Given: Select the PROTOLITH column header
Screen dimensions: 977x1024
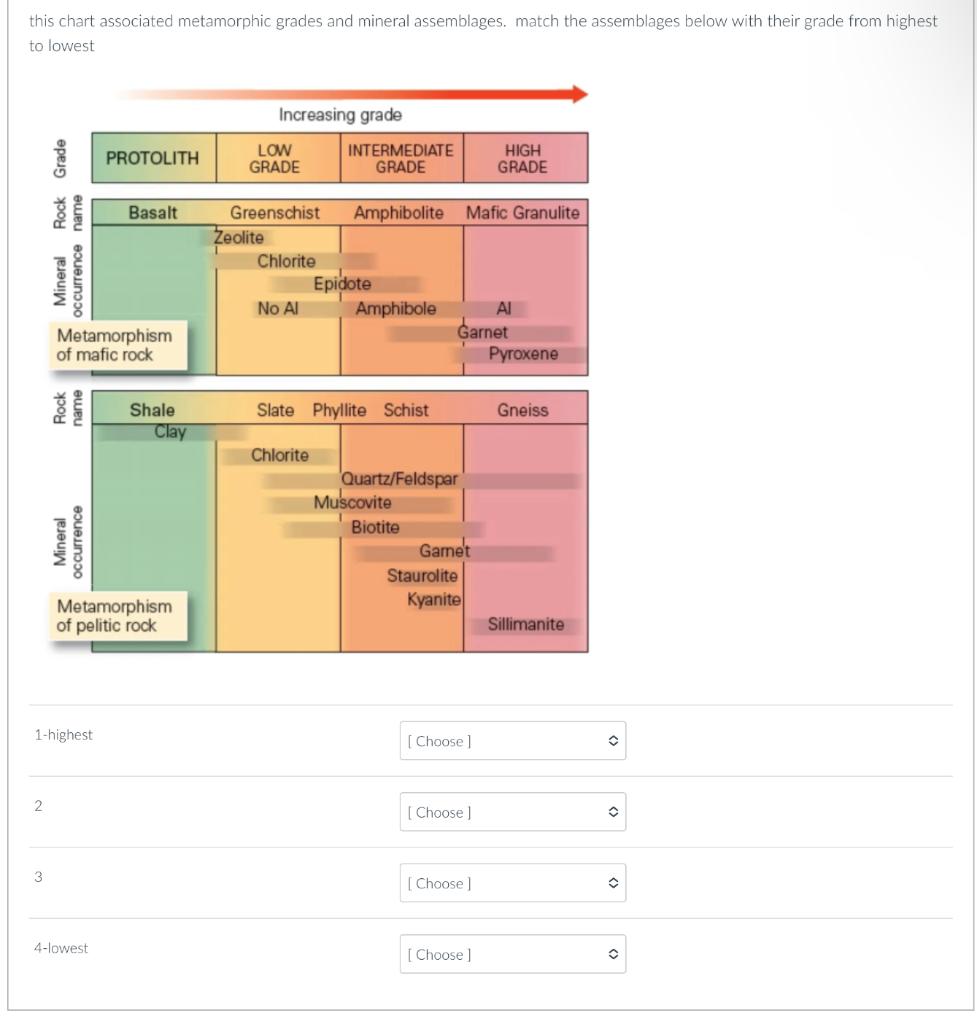Looking at the screenshot, I should click(x=150, y=157).
